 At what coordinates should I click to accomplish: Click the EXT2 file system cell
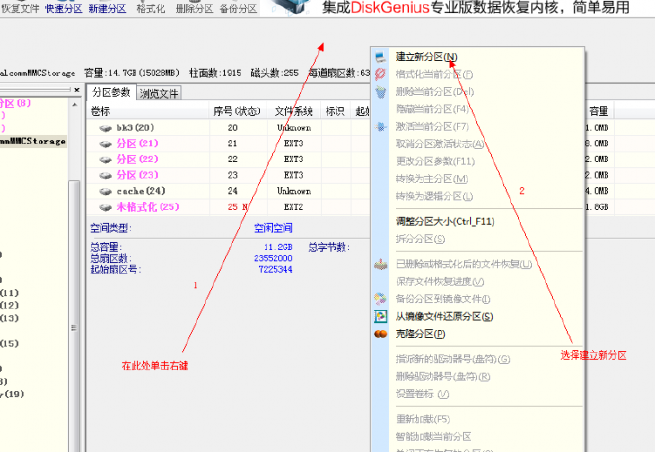[x=293, y=207]
